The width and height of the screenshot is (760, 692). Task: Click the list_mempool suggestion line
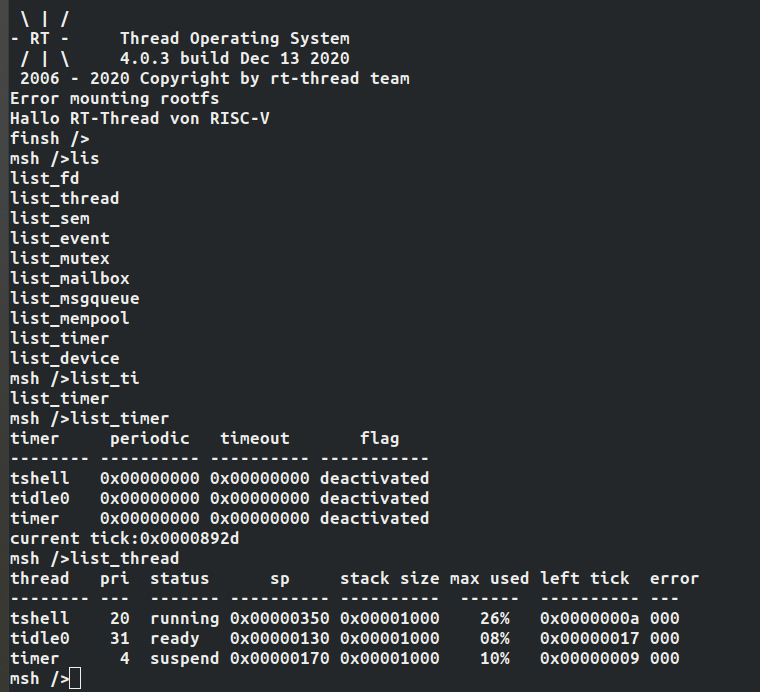[70, 318]
